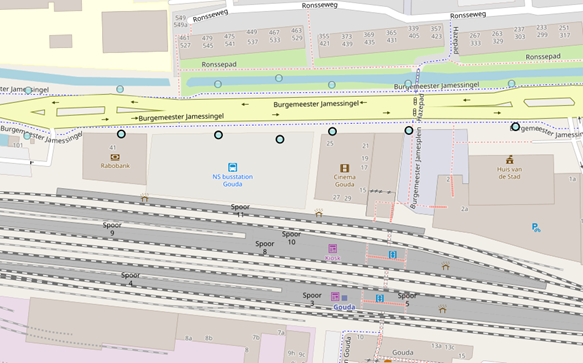This screenshot has height=363, width=583.
Task: Select the shelter icon below Cinema Gouda building
Action: tap(319, 213)
